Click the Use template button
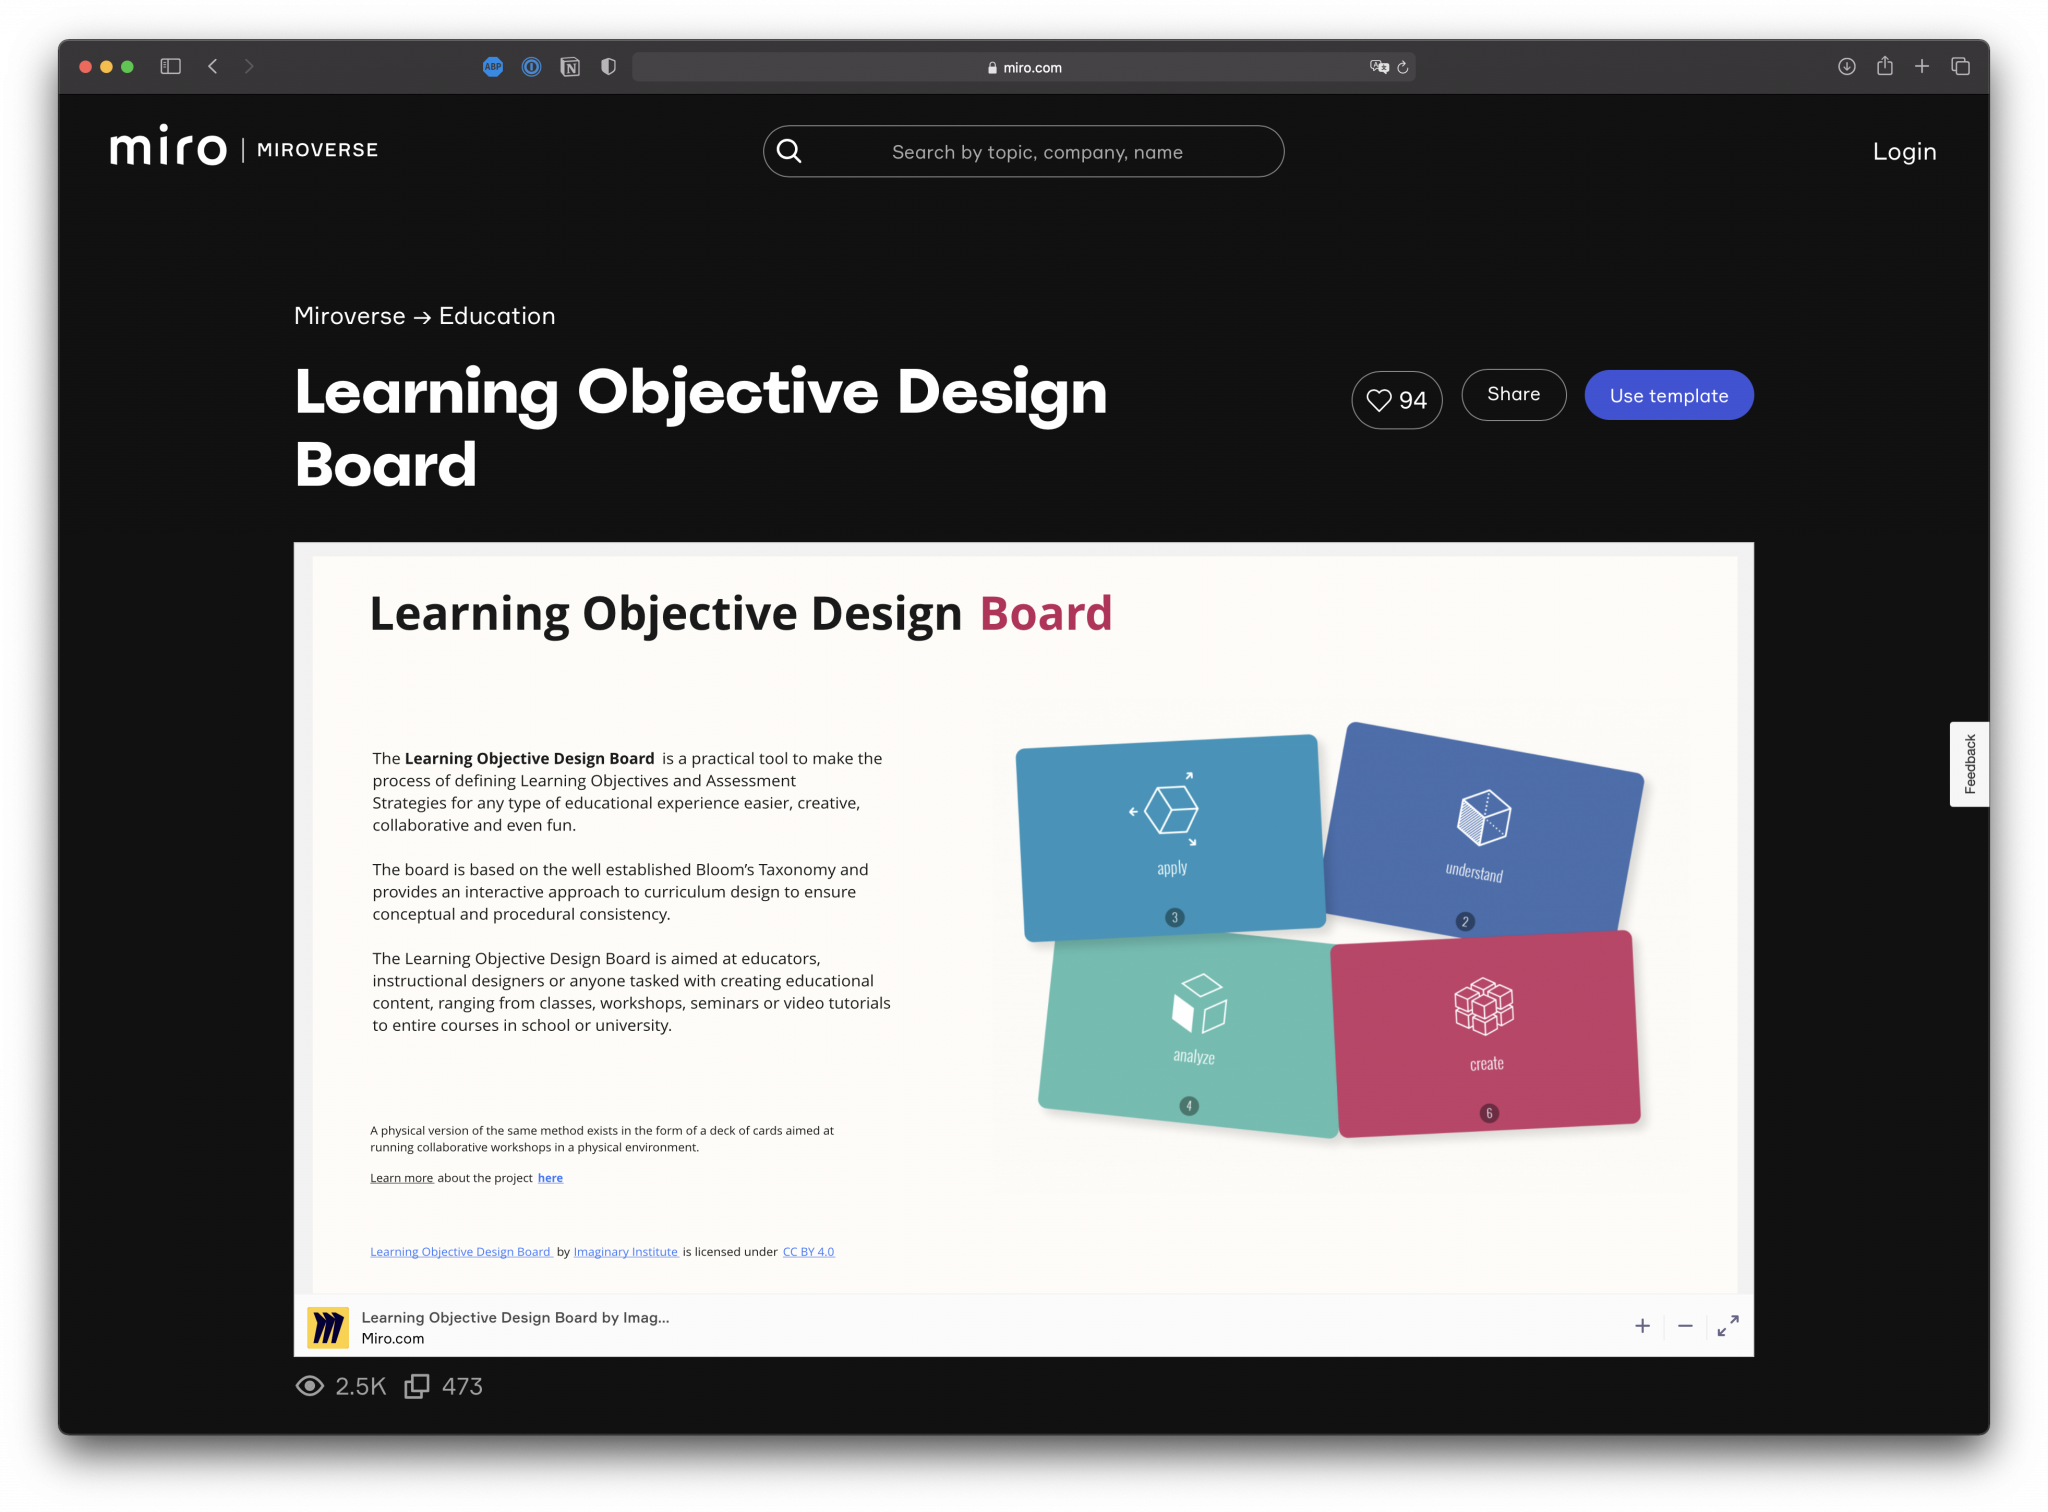 pyautogui.click(x=1668, y=395)
